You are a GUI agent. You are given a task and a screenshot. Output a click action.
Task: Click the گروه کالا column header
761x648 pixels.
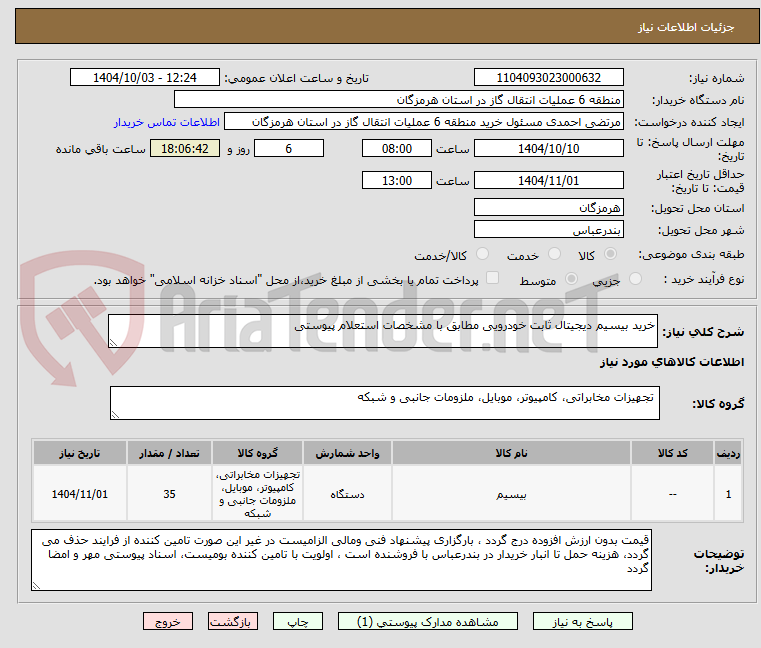point(257,453)
